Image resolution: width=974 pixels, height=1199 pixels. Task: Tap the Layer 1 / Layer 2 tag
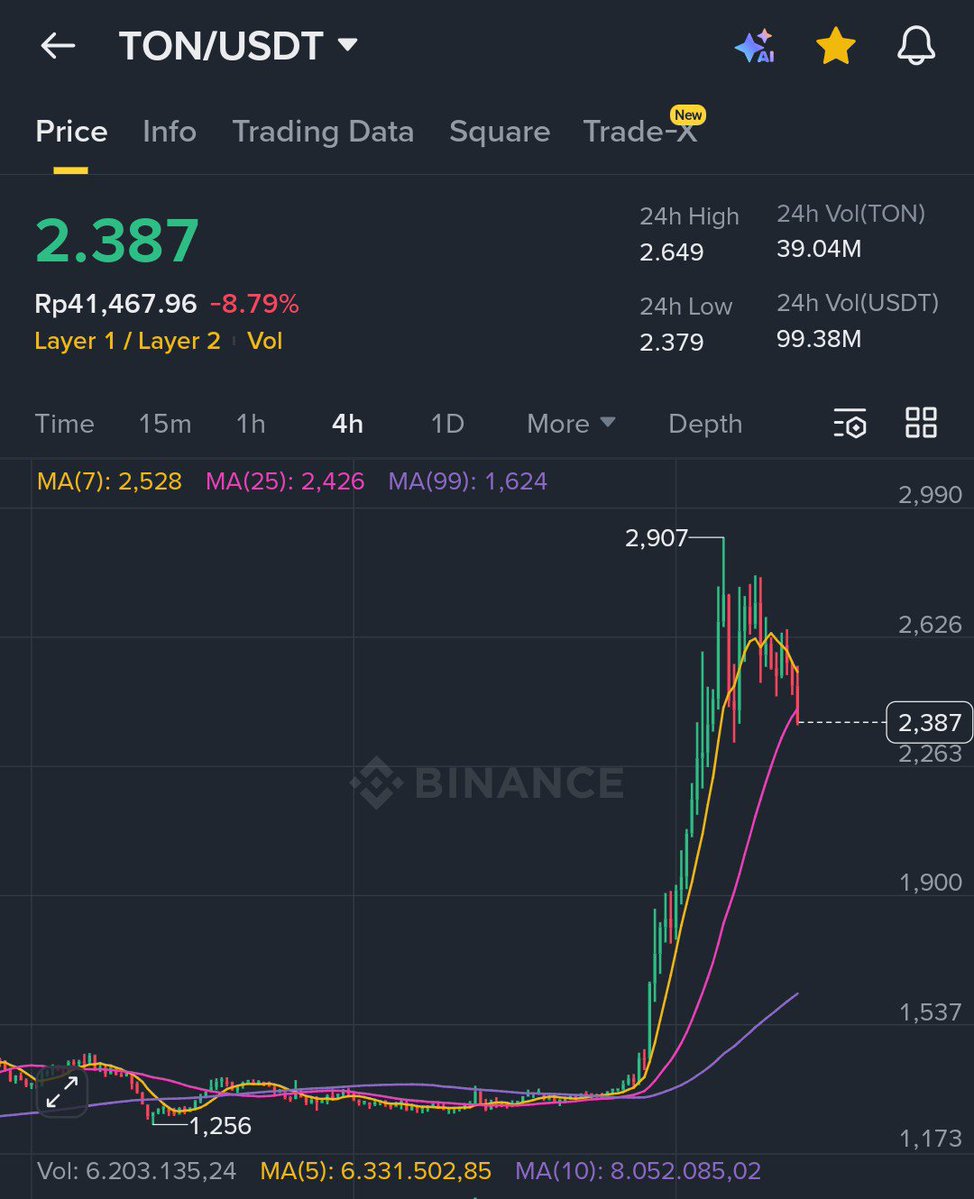[x=128, y=340]
